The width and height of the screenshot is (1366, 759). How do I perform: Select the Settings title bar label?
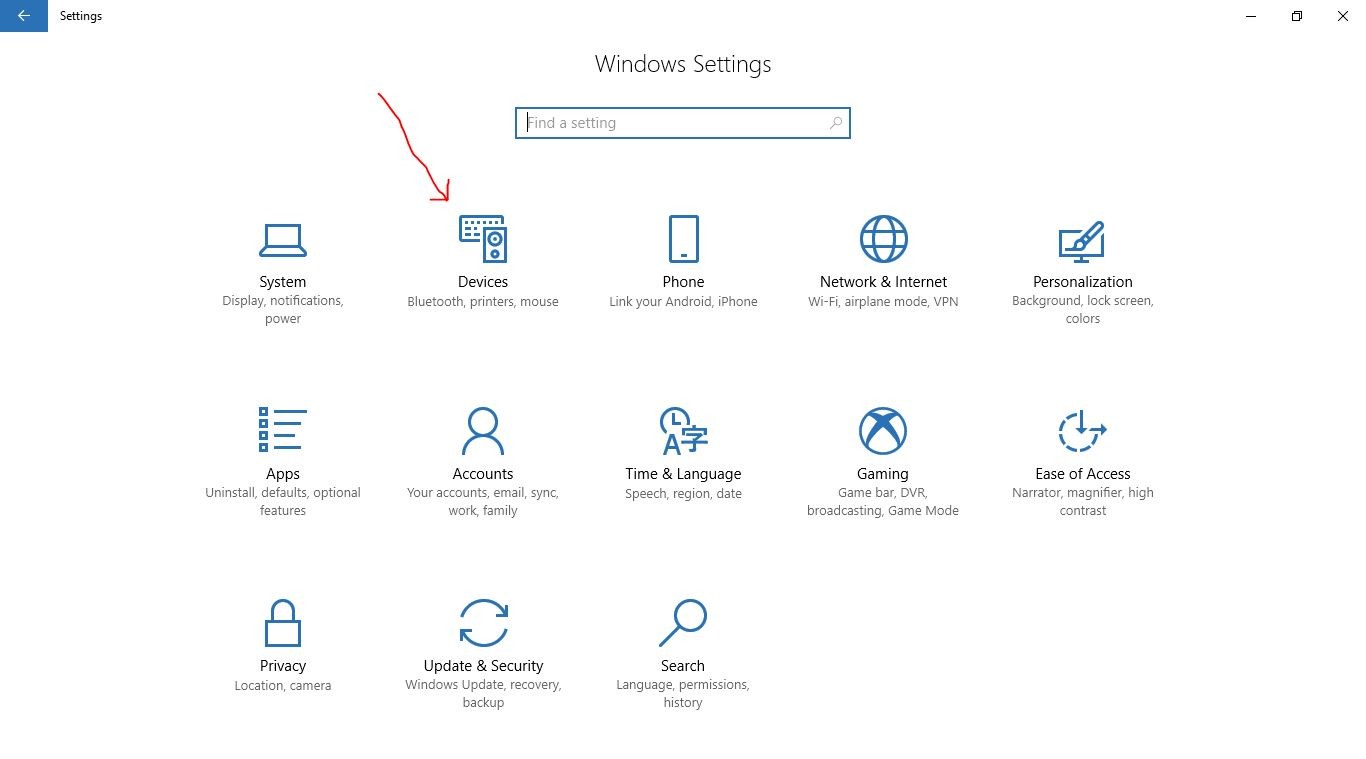[x=80, y=16]
